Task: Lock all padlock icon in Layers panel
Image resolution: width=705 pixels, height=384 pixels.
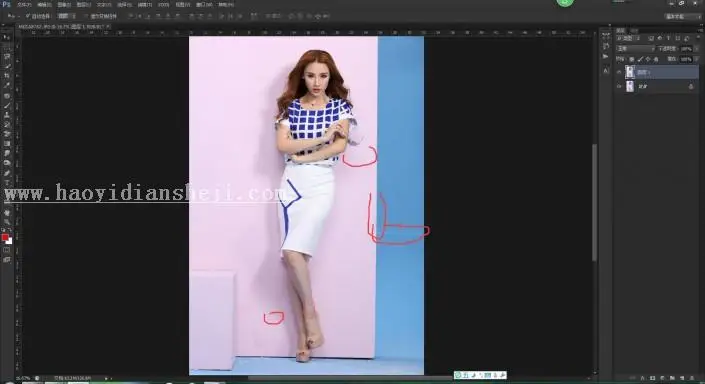Action: 656,59
